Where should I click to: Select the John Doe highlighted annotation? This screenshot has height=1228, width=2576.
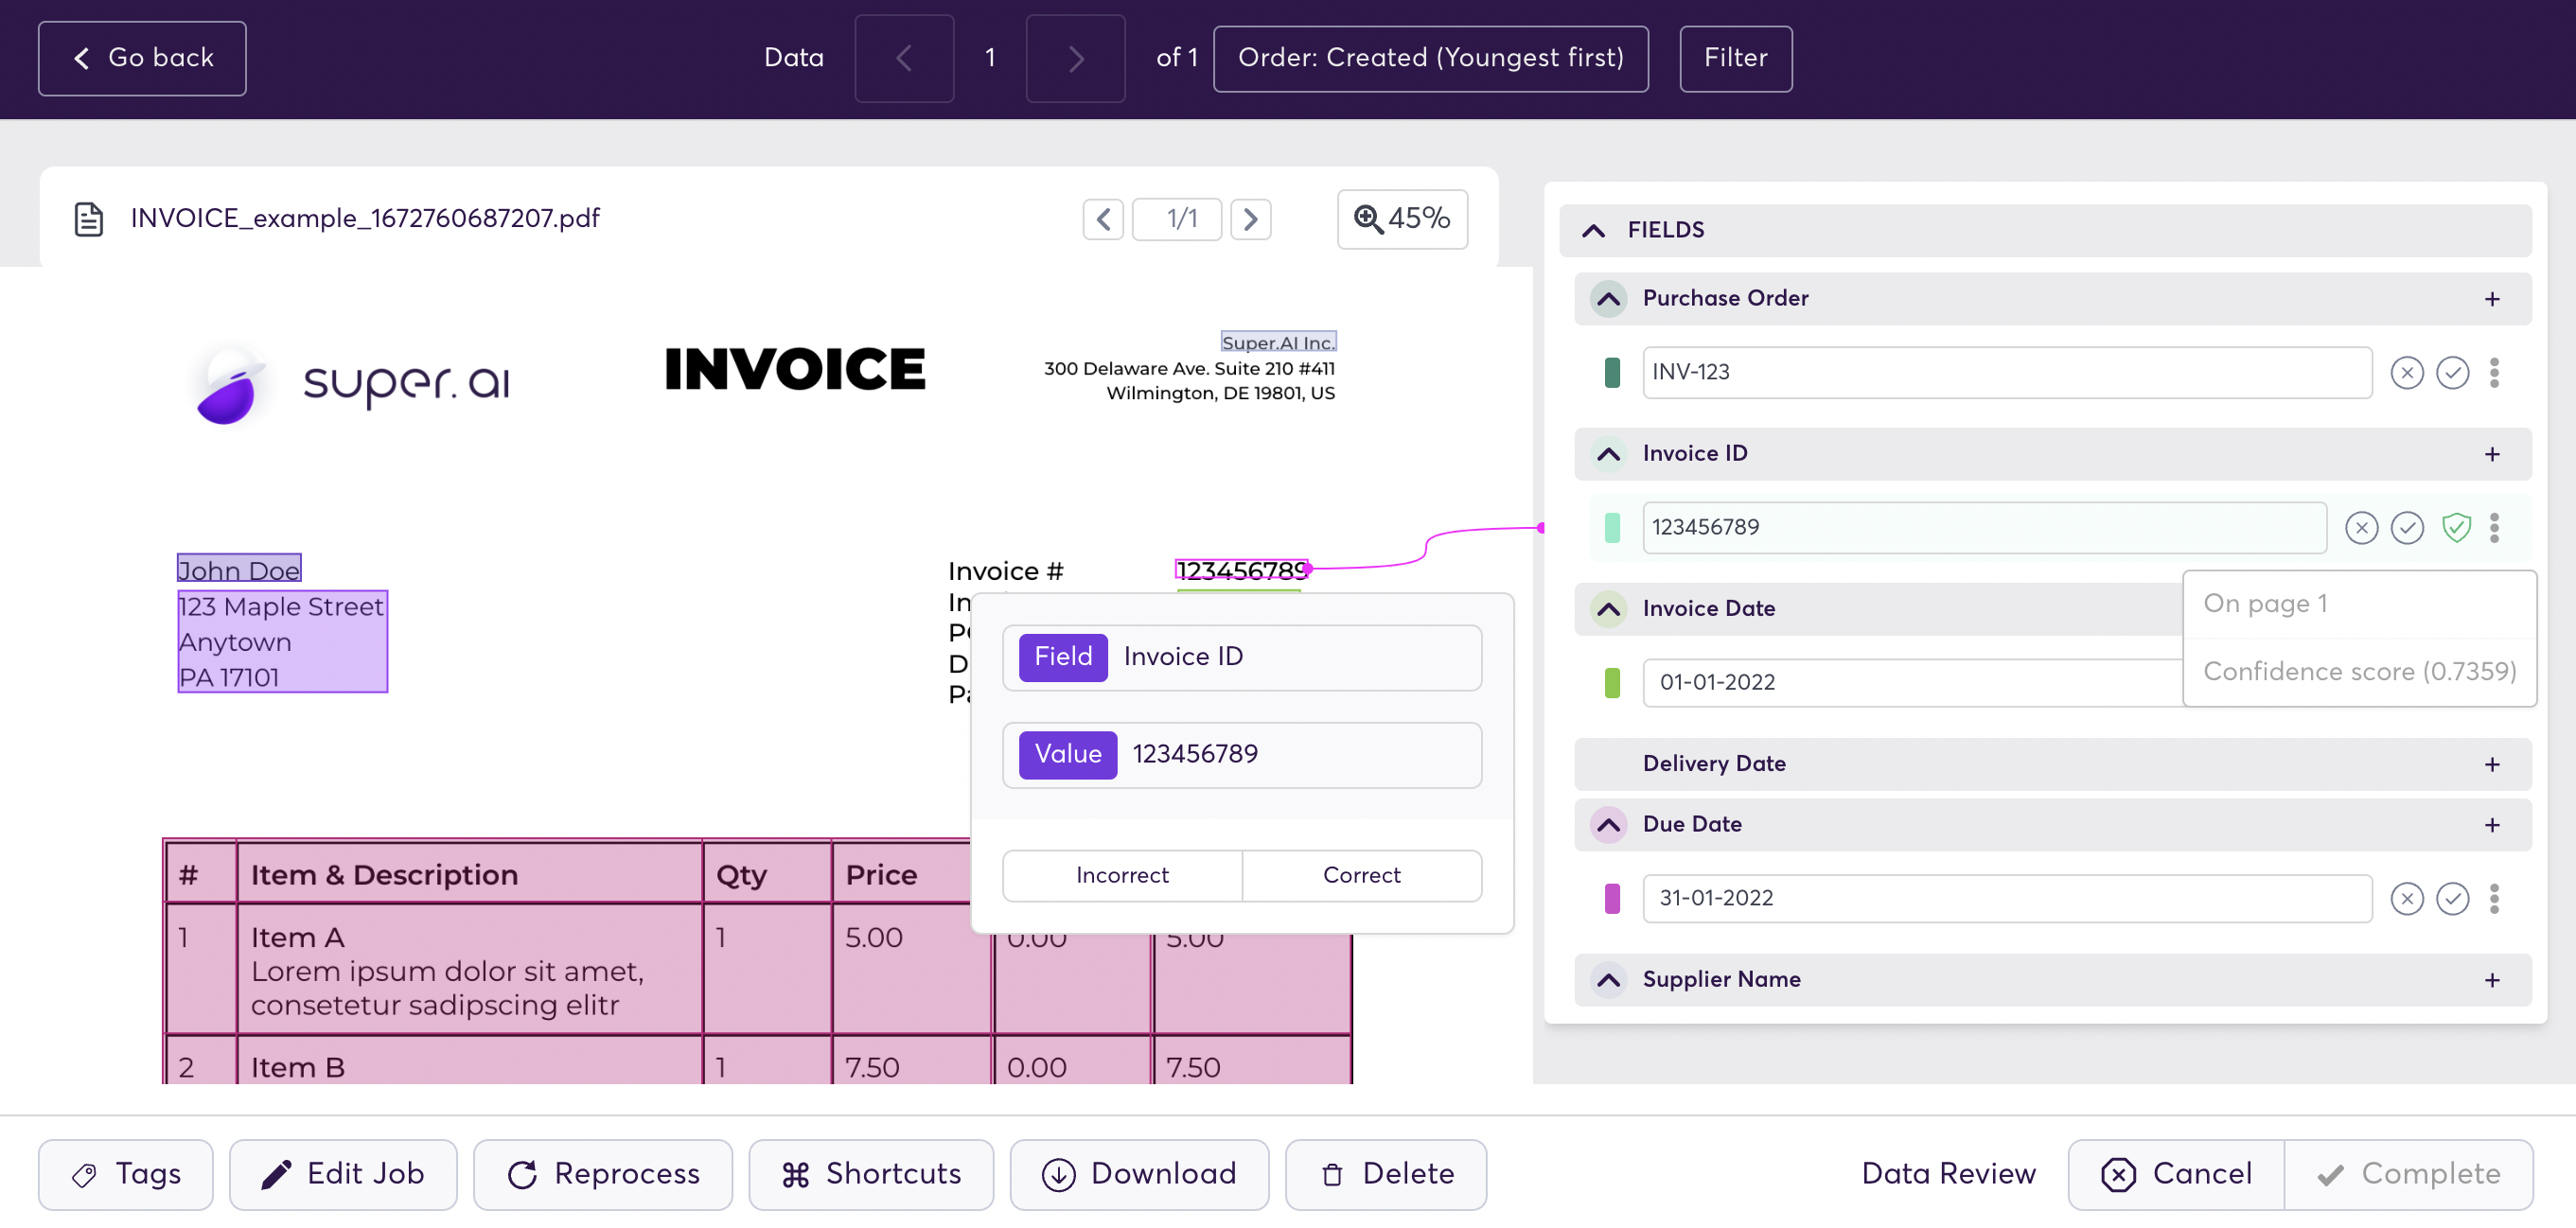[x=239, y=569]
